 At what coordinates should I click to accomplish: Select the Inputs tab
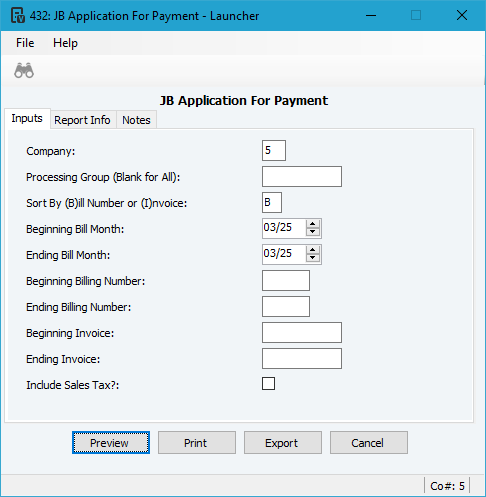pos(27,118)
